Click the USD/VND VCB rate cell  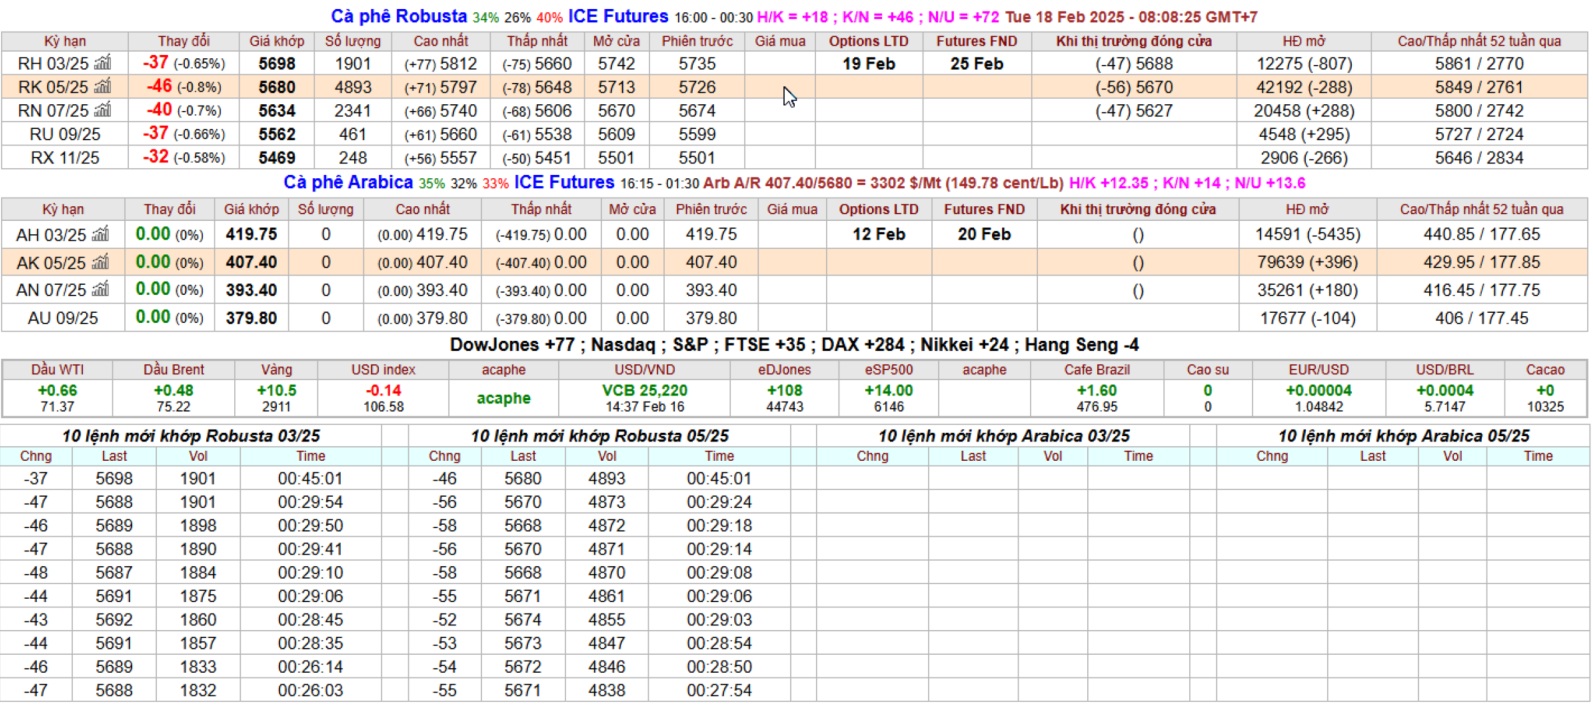[x=644, y=398]
